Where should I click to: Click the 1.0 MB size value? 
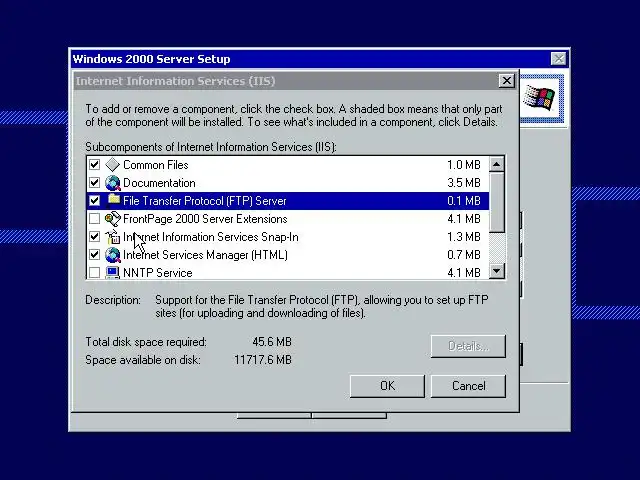[464, 165]
